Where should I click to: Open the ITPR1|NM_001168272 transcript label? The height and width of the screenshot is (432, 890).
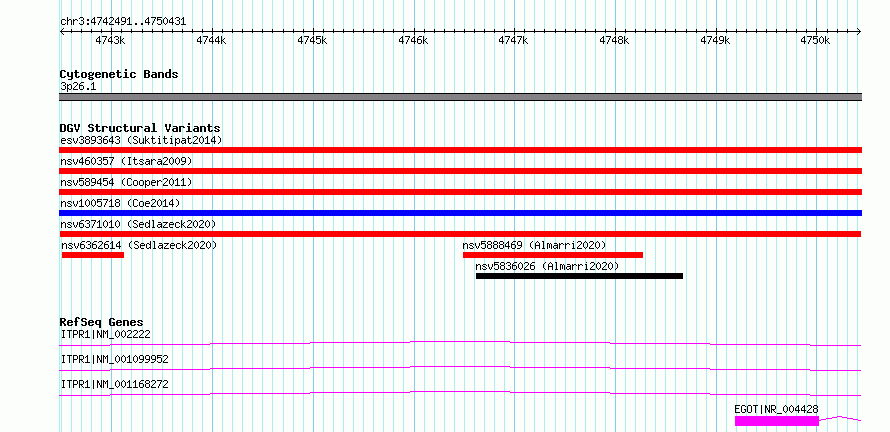point(115,384)
